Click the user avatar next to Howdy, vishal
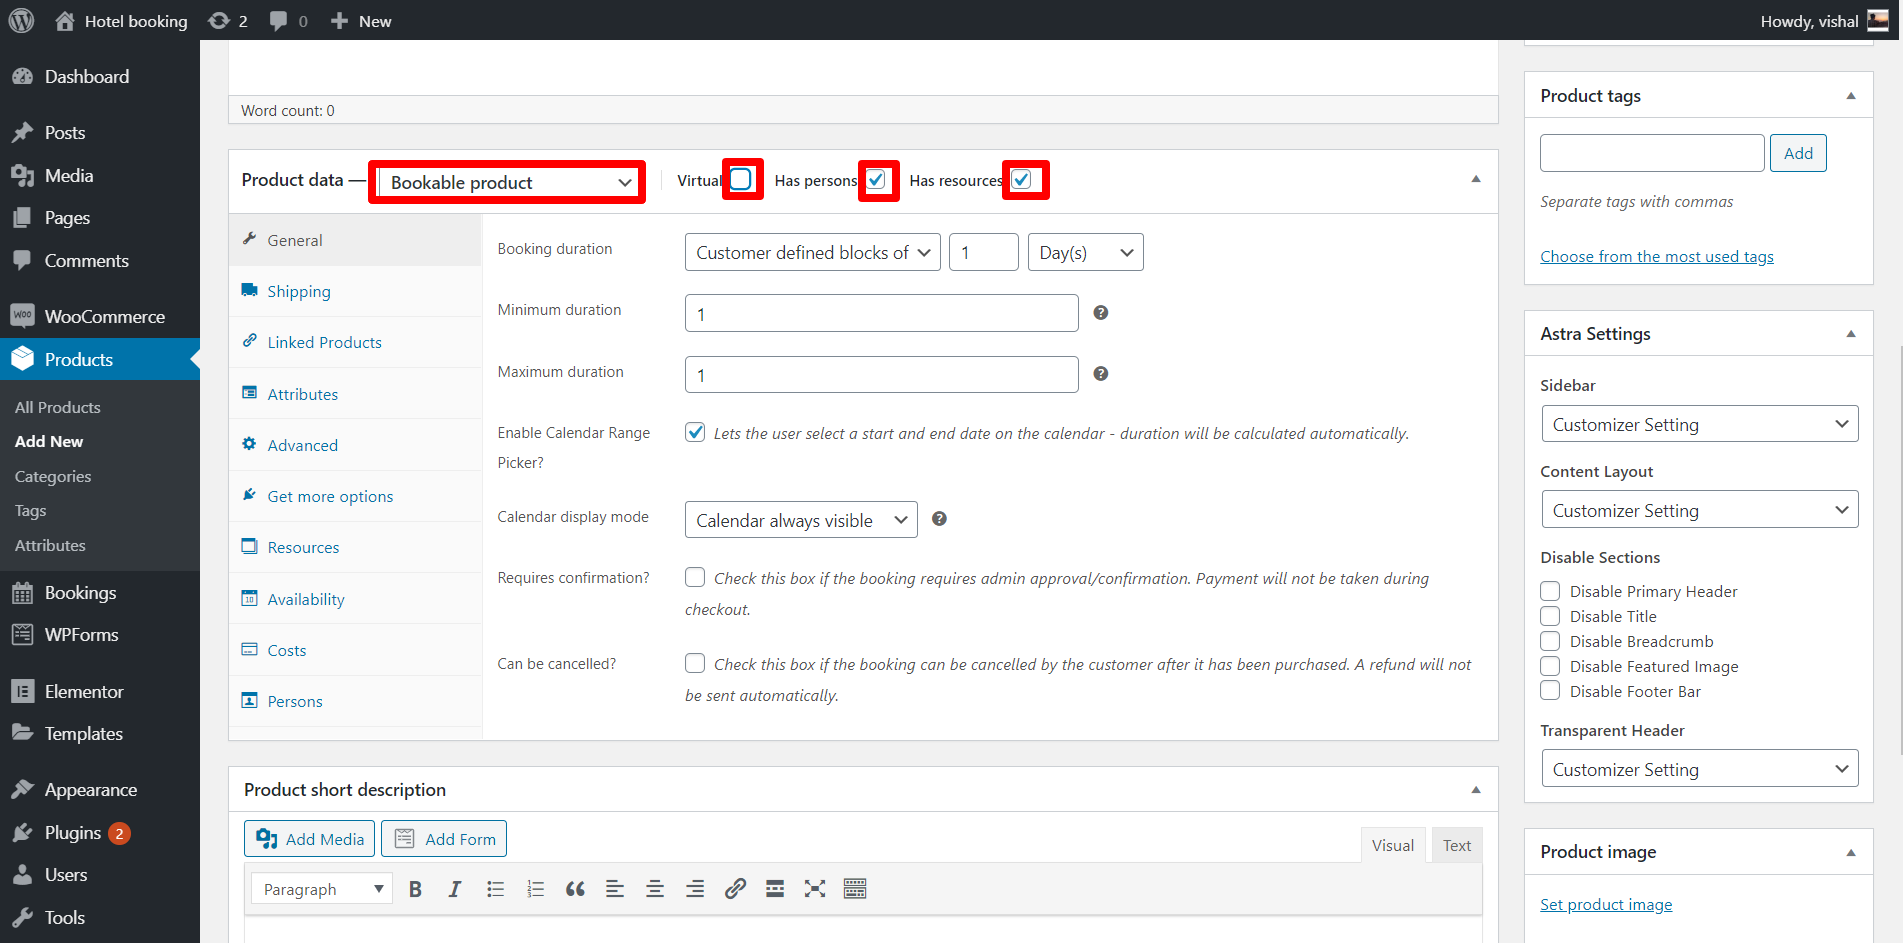Screen dimensions: 1903x943 coord(1878,21)
